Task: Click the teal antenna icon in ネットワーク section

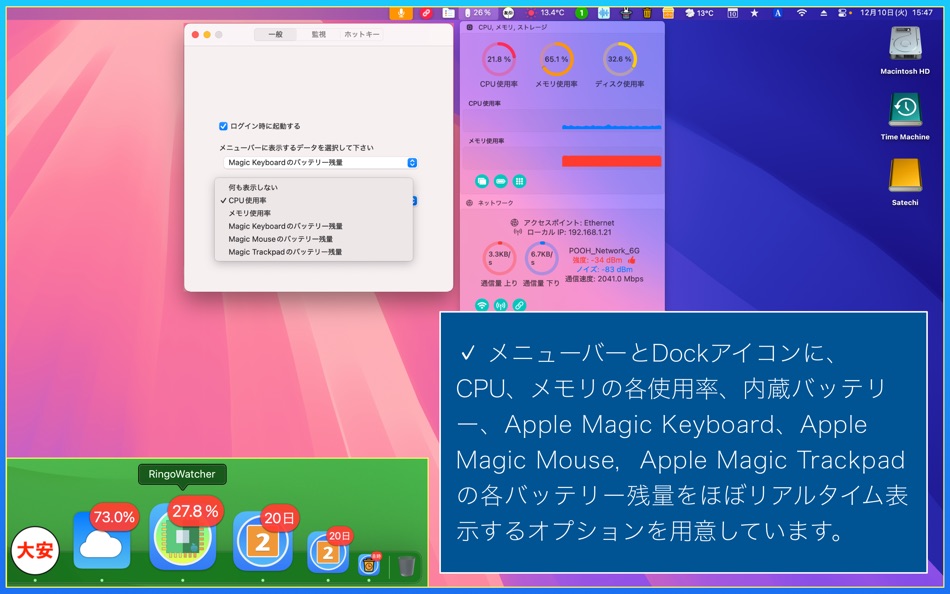Action: (500, 305)
